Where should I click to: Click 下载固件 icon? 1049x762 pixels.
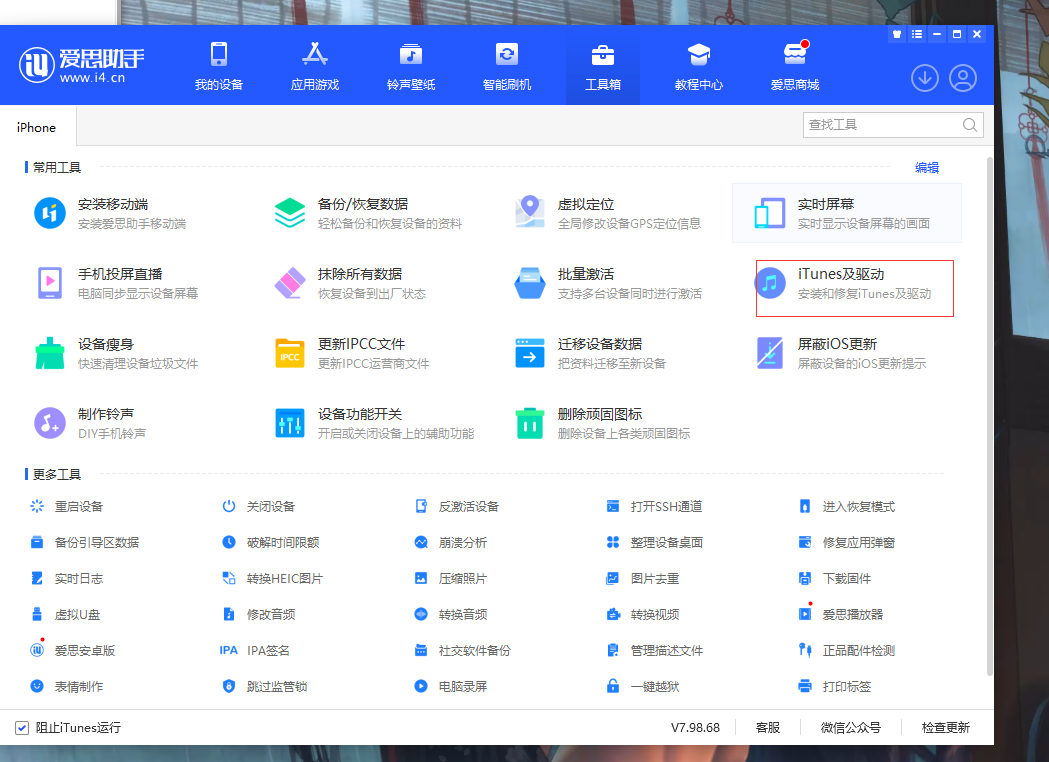[805, 579]
